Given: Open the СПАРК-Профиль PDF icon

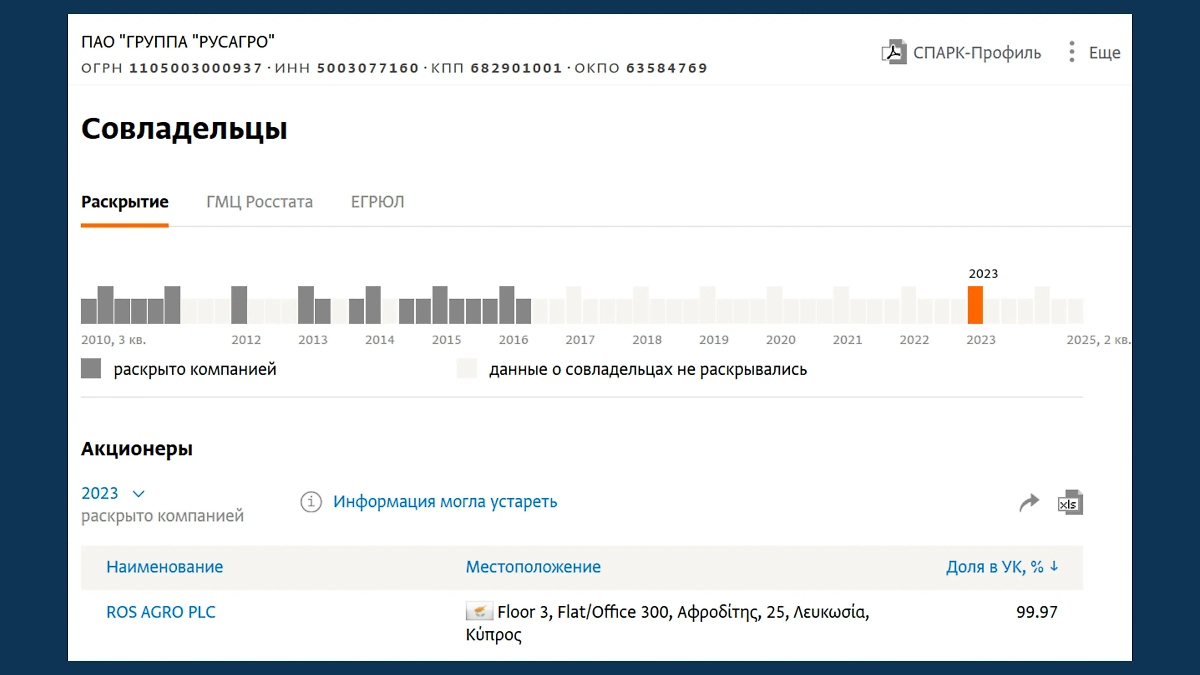Looking at the screenshot, I should 893,53.
